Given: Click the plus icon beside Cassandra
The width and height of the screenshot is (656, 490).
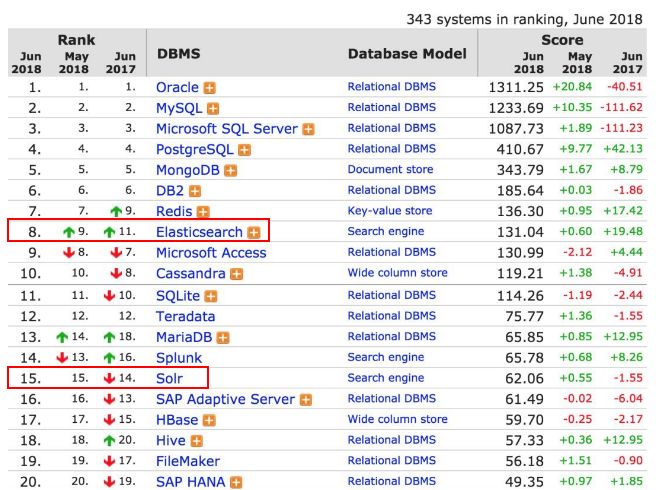Looking at the screenshot, I should (237, 274).
